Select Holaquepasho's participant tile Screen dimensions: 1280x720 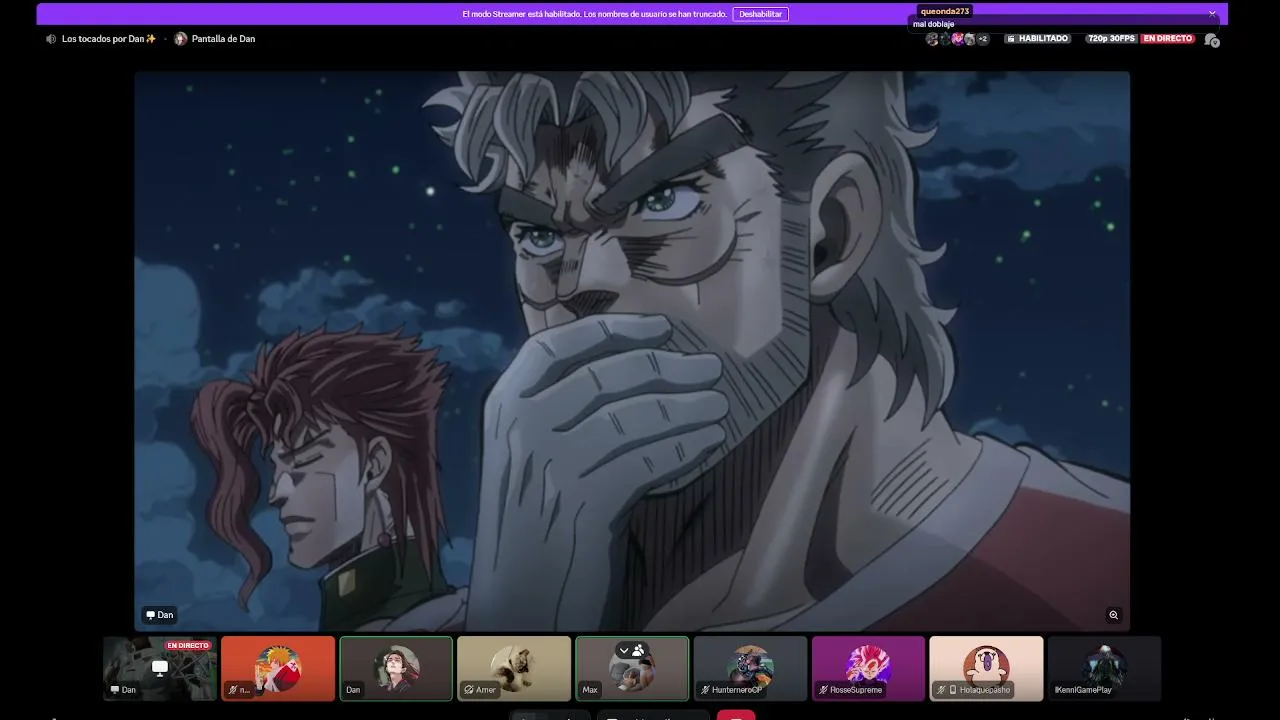pyautogui.click(x=986, y=668)
